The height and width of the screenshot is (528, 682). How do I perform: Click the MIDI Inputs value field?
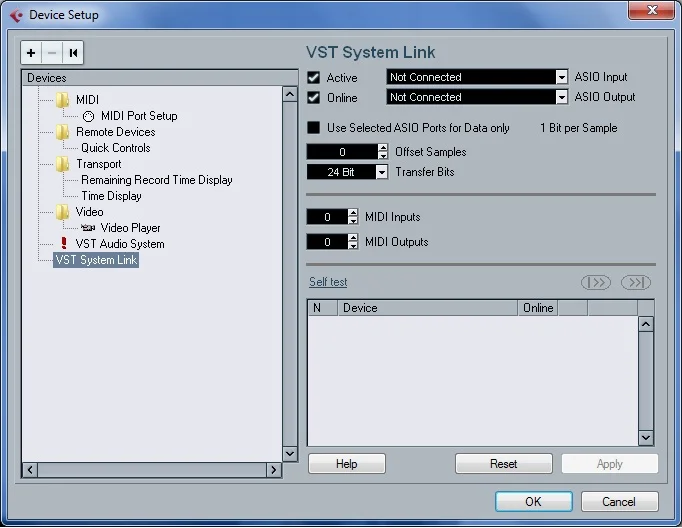click(328, 217)
